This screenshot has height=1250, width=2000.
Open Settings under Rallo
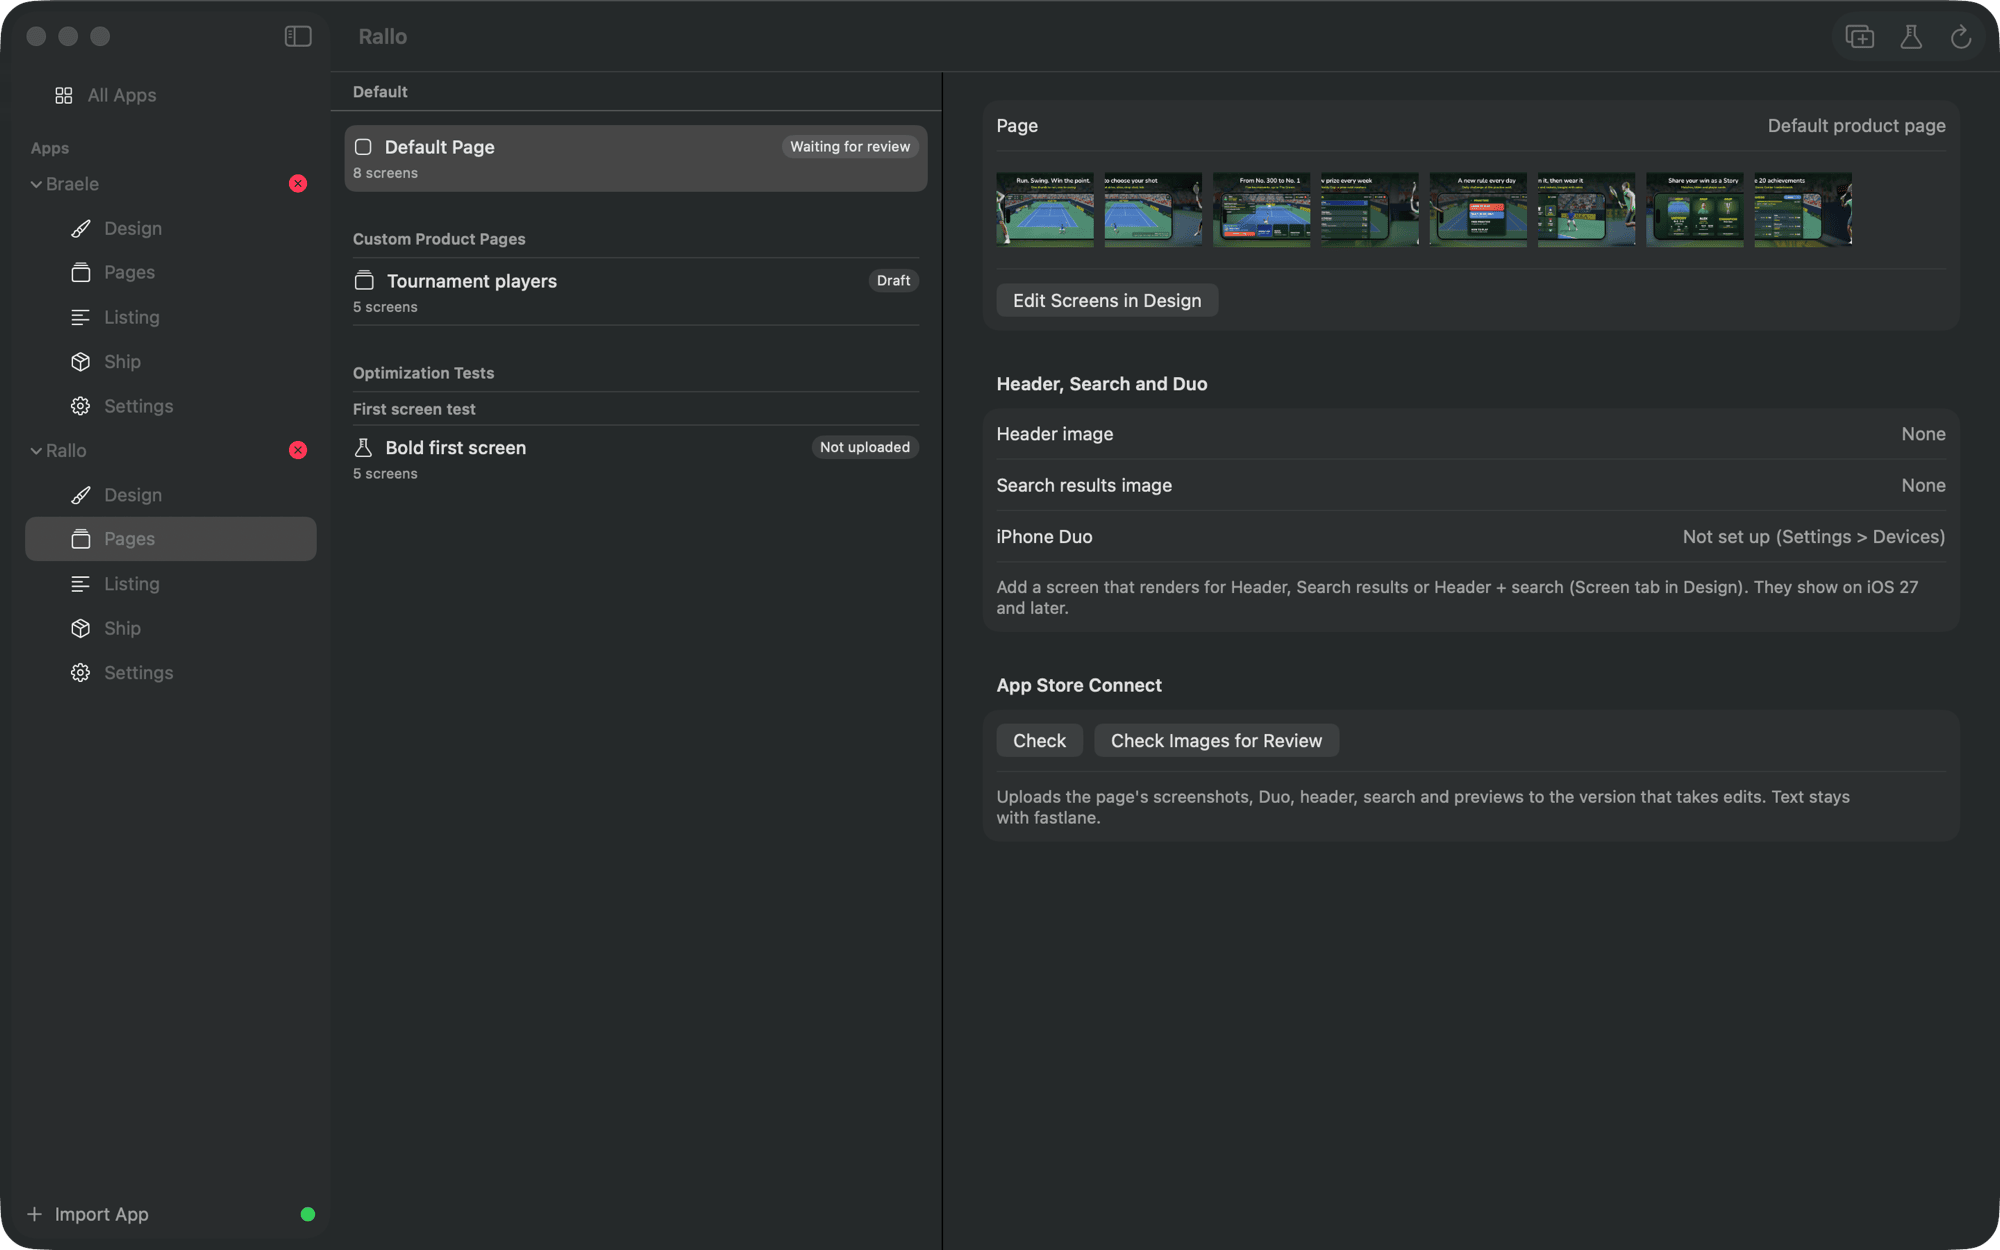[171, 673]
